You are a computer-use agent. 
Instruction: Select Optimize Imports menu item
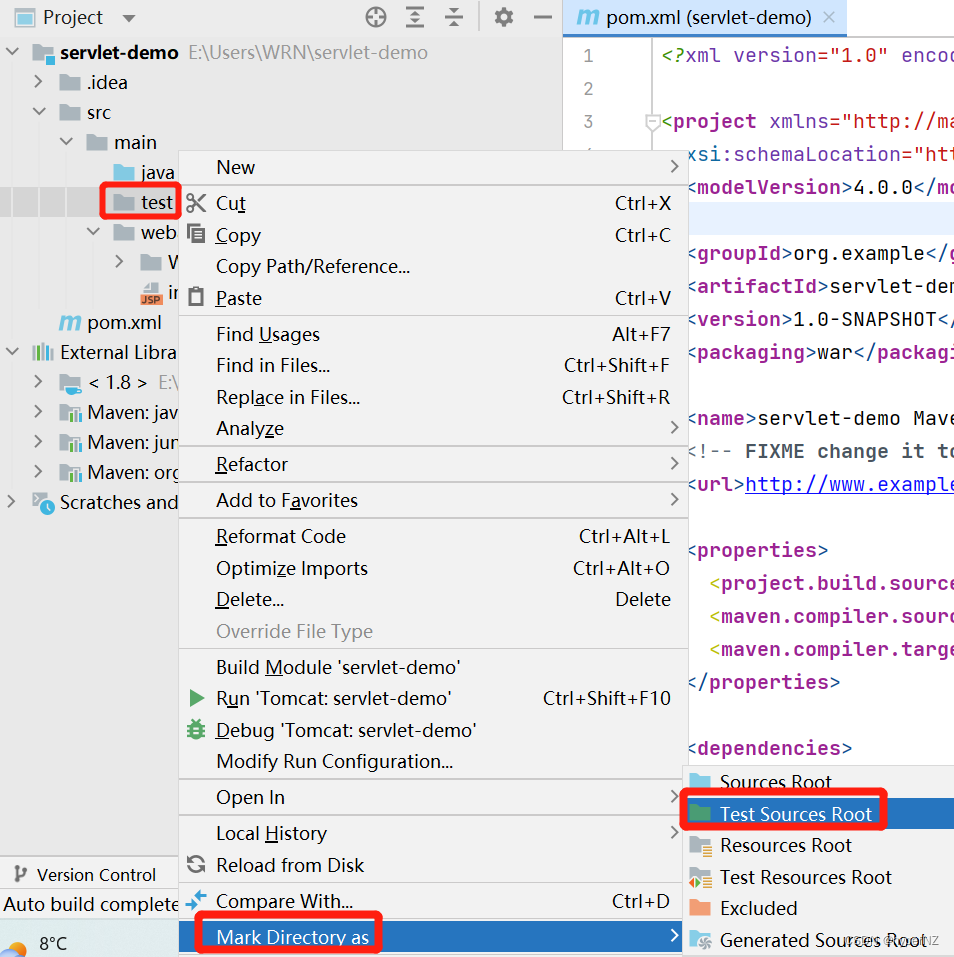[433, 568]
